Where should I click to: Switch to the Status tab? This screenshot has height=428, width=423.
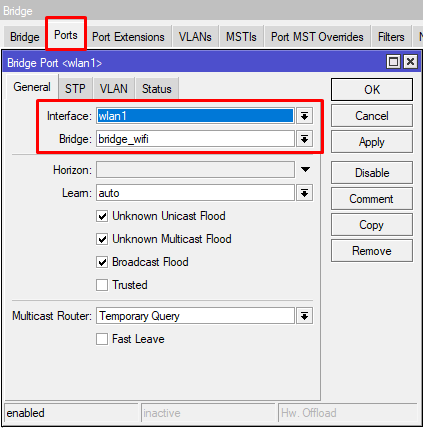157,89
